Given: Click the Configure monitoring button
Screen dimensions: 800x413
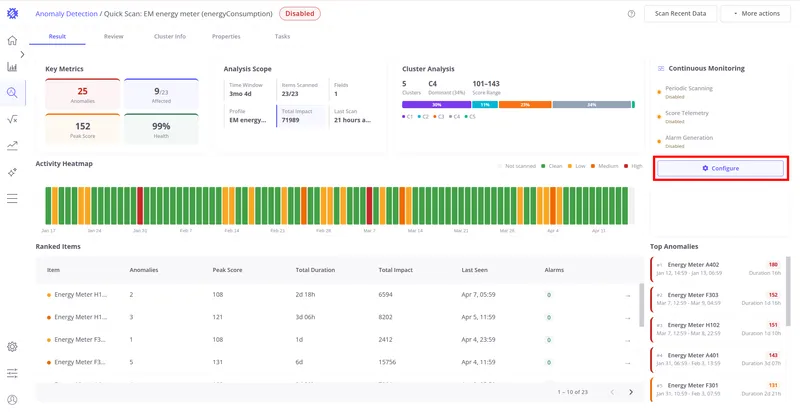Looking at the screenshot, I should click(x=720, y=168).
